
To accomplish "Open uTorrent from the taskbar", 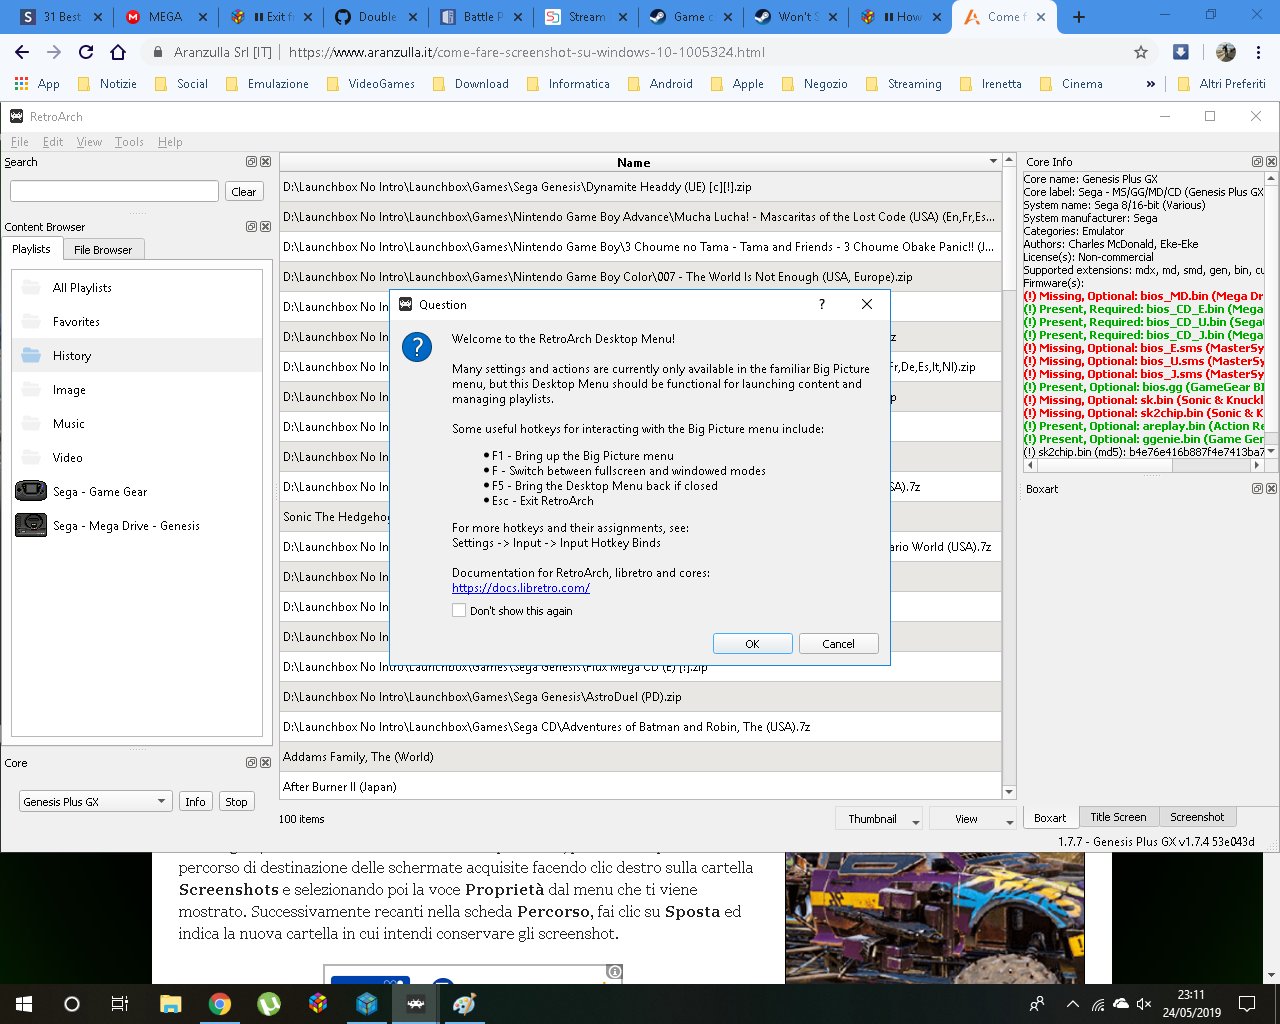I will pos(268,1004).
